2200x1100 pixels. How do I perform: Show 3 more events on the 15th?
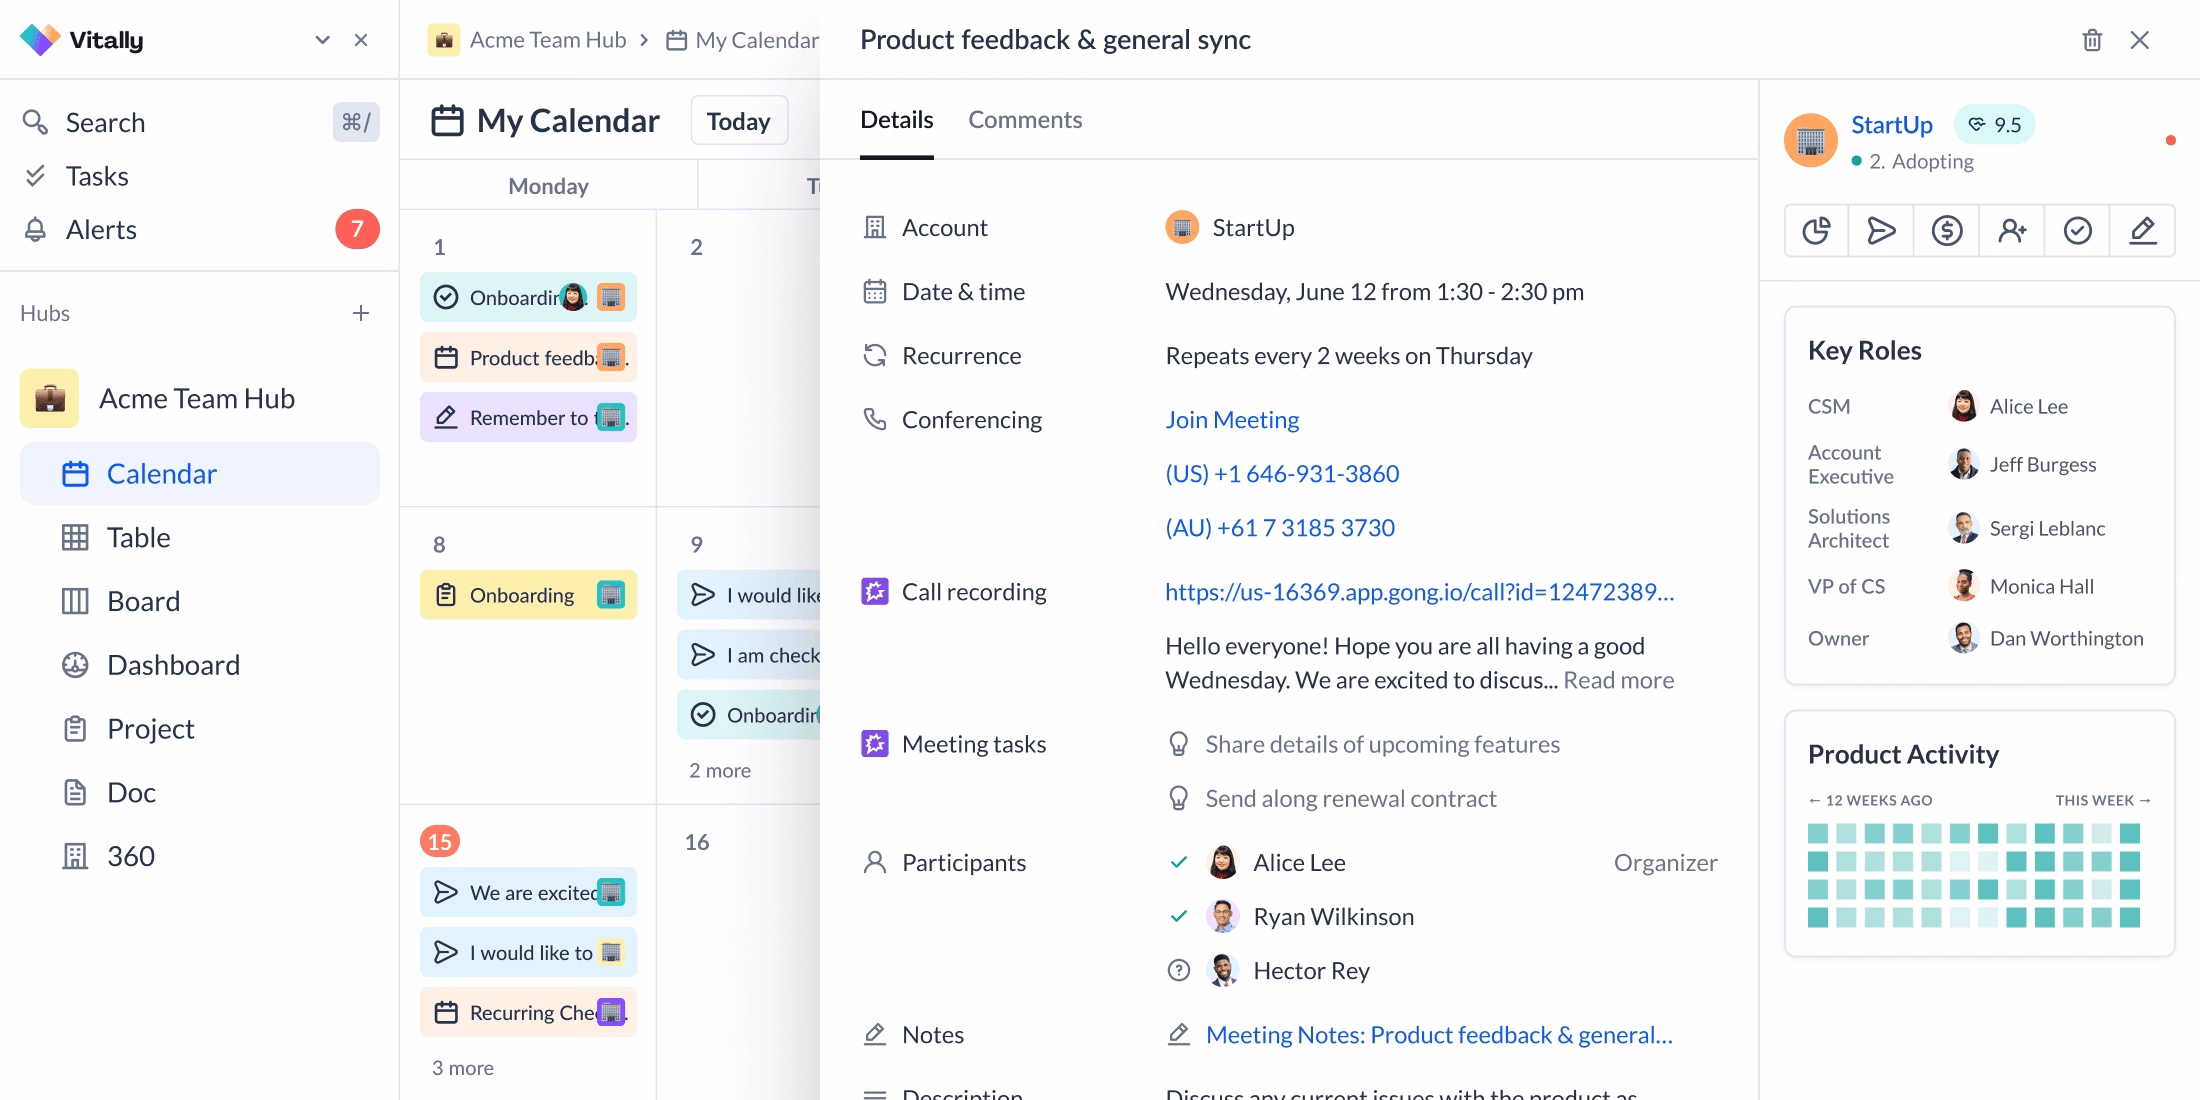pyautogui.click(x=463, y=1068)
